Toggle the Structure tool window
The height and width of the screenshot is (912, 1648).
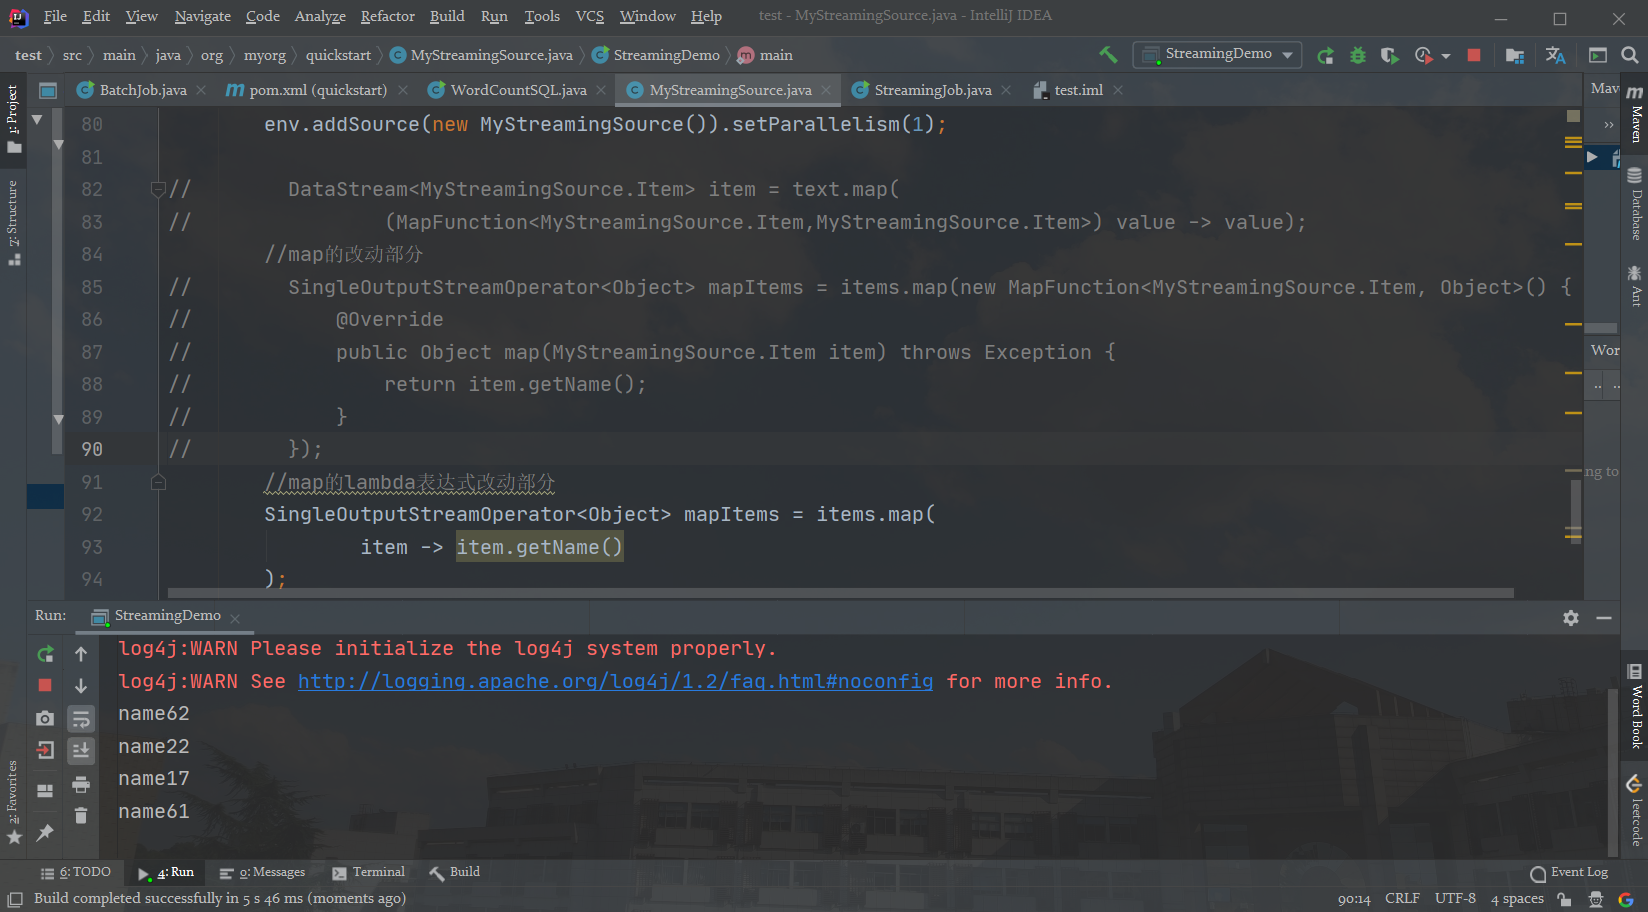[x=13, y=222]
